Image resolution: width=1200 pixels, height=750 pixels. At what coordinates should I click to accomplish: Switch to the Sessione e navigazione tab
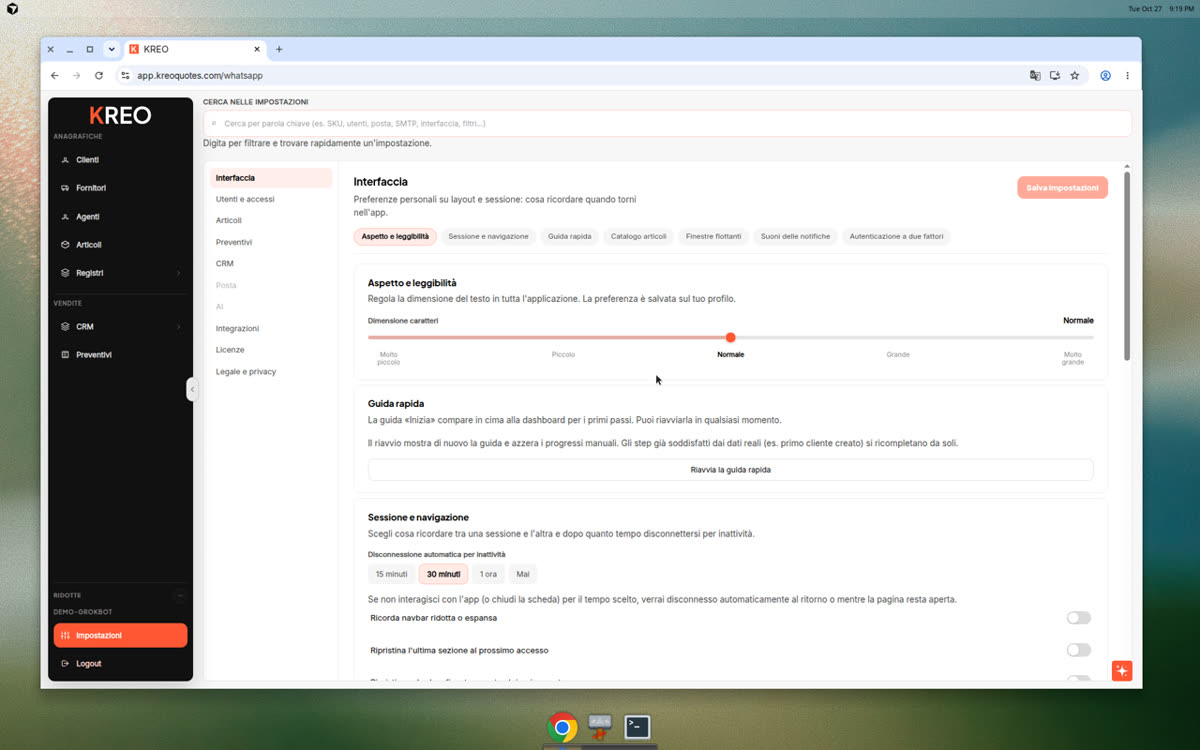(488, 237)
